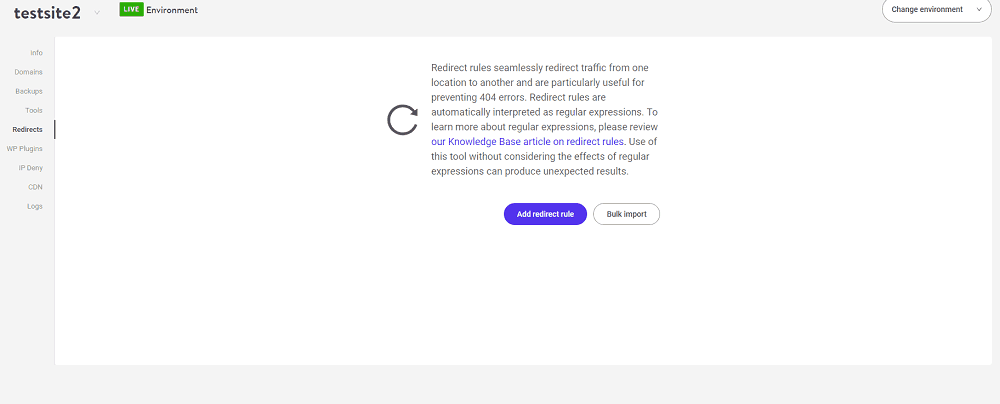This screenshot has height=404, width=1000.
Task: Click the circular redirect arrow icon
Action: point(402,119)
